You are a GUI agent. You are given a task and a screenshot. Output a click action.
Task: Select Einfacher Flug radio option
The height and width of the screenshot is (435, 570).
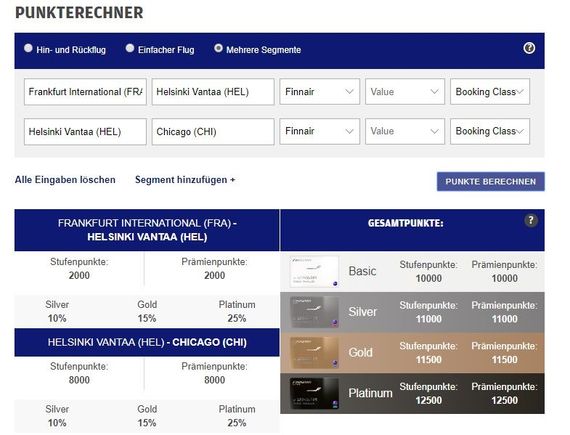(130, 48)
